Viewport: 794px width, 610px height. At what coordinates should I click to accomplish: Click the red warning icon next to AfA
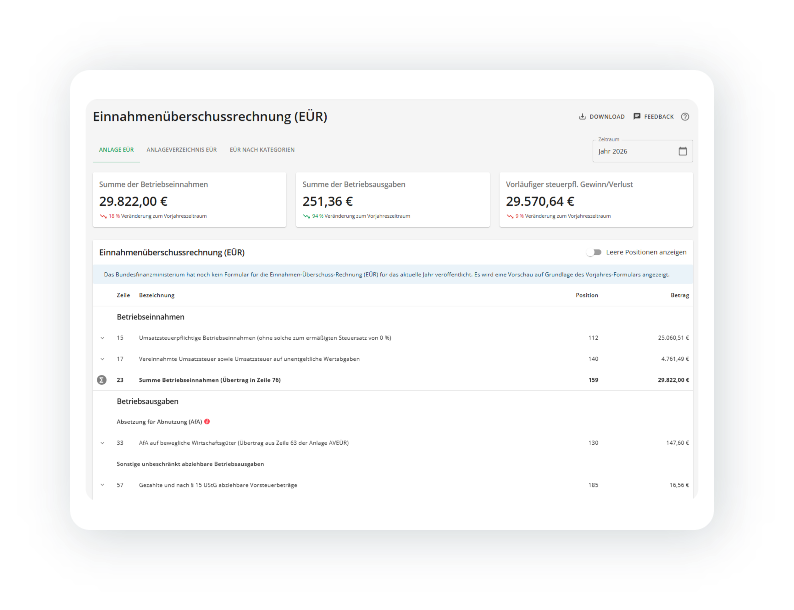pos(207,422)
